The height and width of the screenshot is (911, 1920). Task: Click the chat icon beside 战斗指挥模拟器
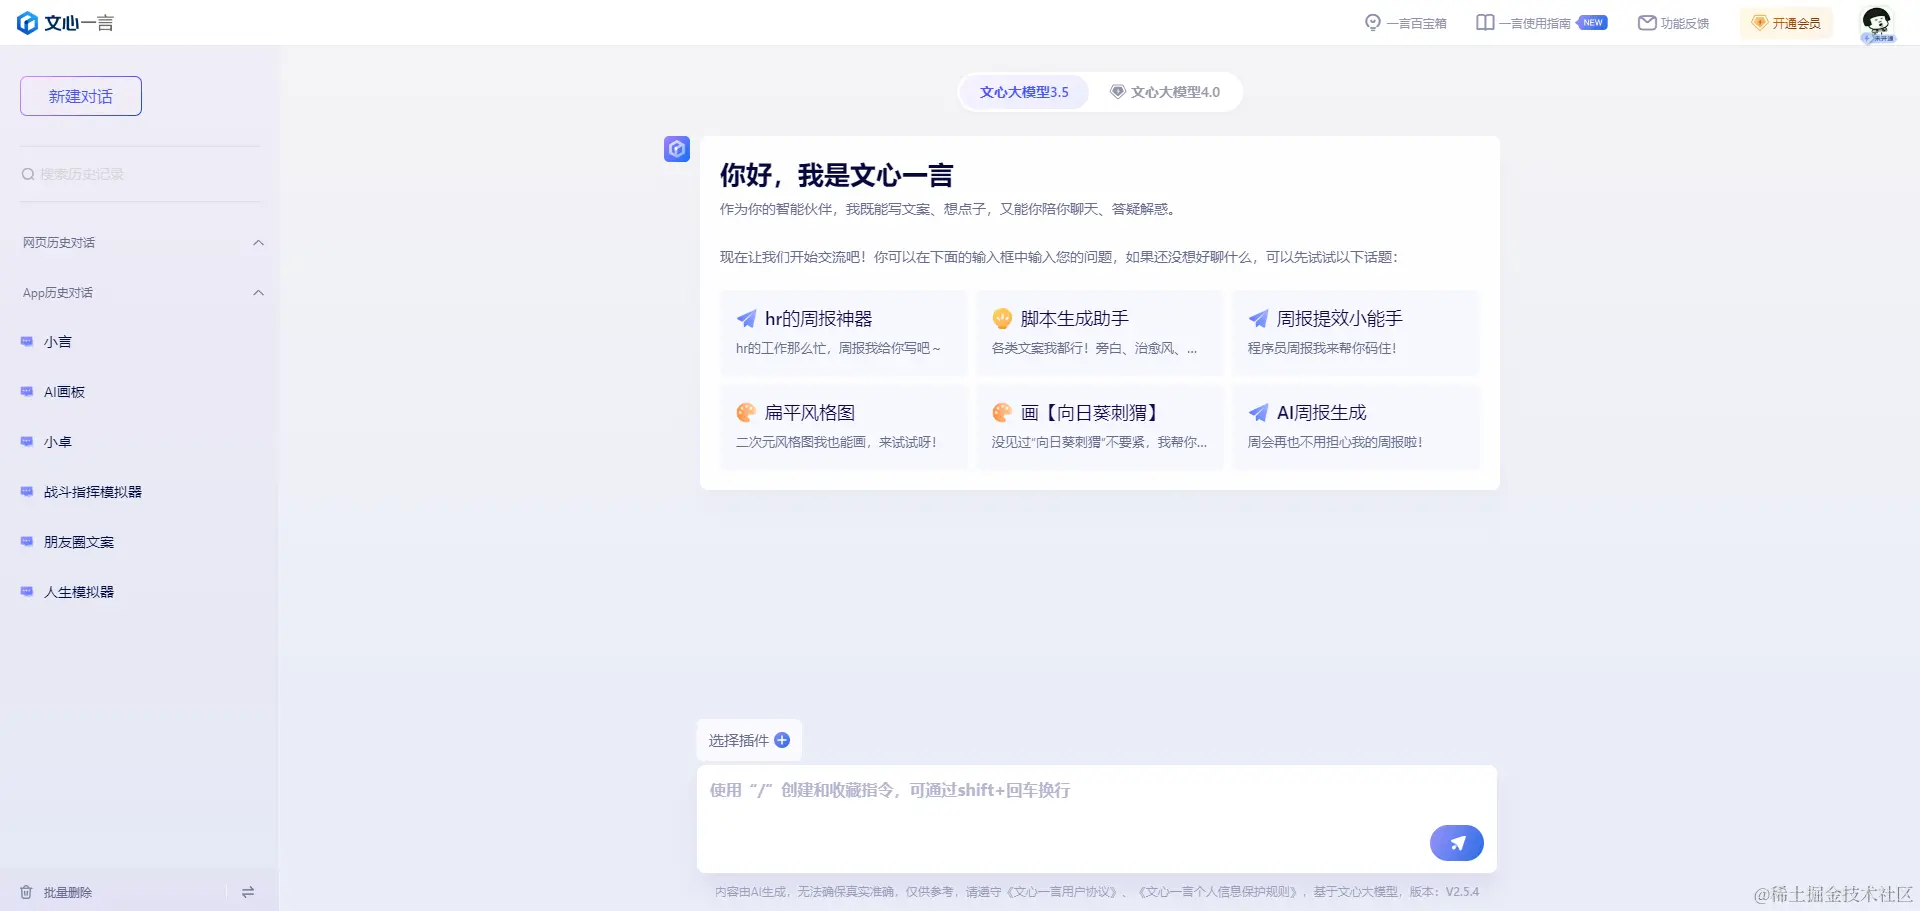27,492
